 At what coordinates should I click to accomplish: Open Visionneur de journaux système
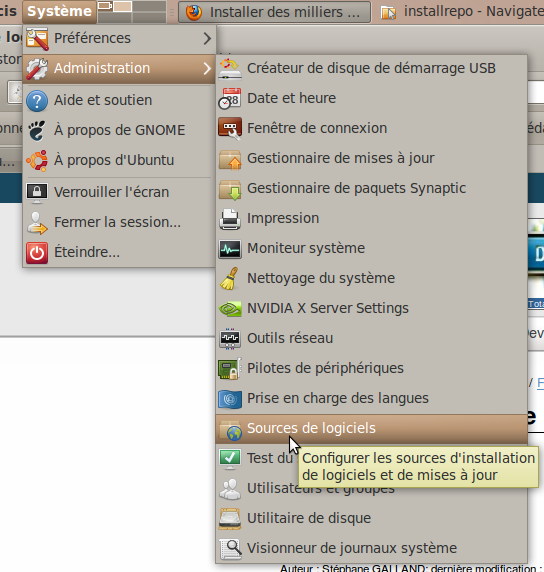(371, 548)
